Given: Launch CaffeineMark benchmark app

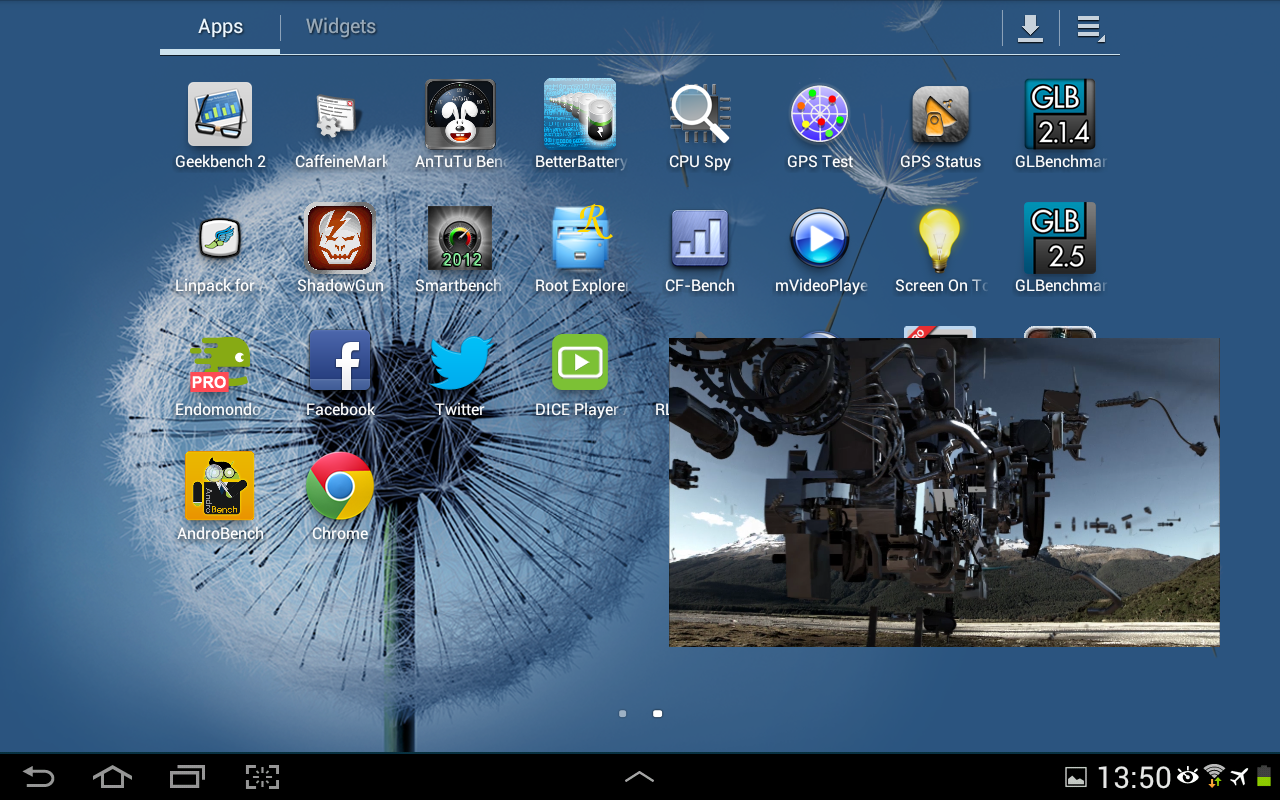Looking at the screenshot, I should (x=340, y=125).
